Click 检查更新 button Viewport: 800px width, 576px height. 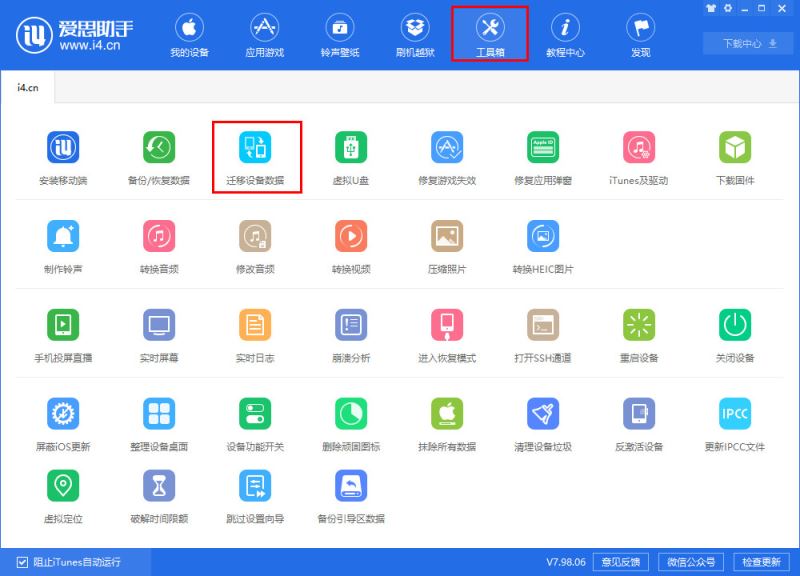click(x=761, y=562)
